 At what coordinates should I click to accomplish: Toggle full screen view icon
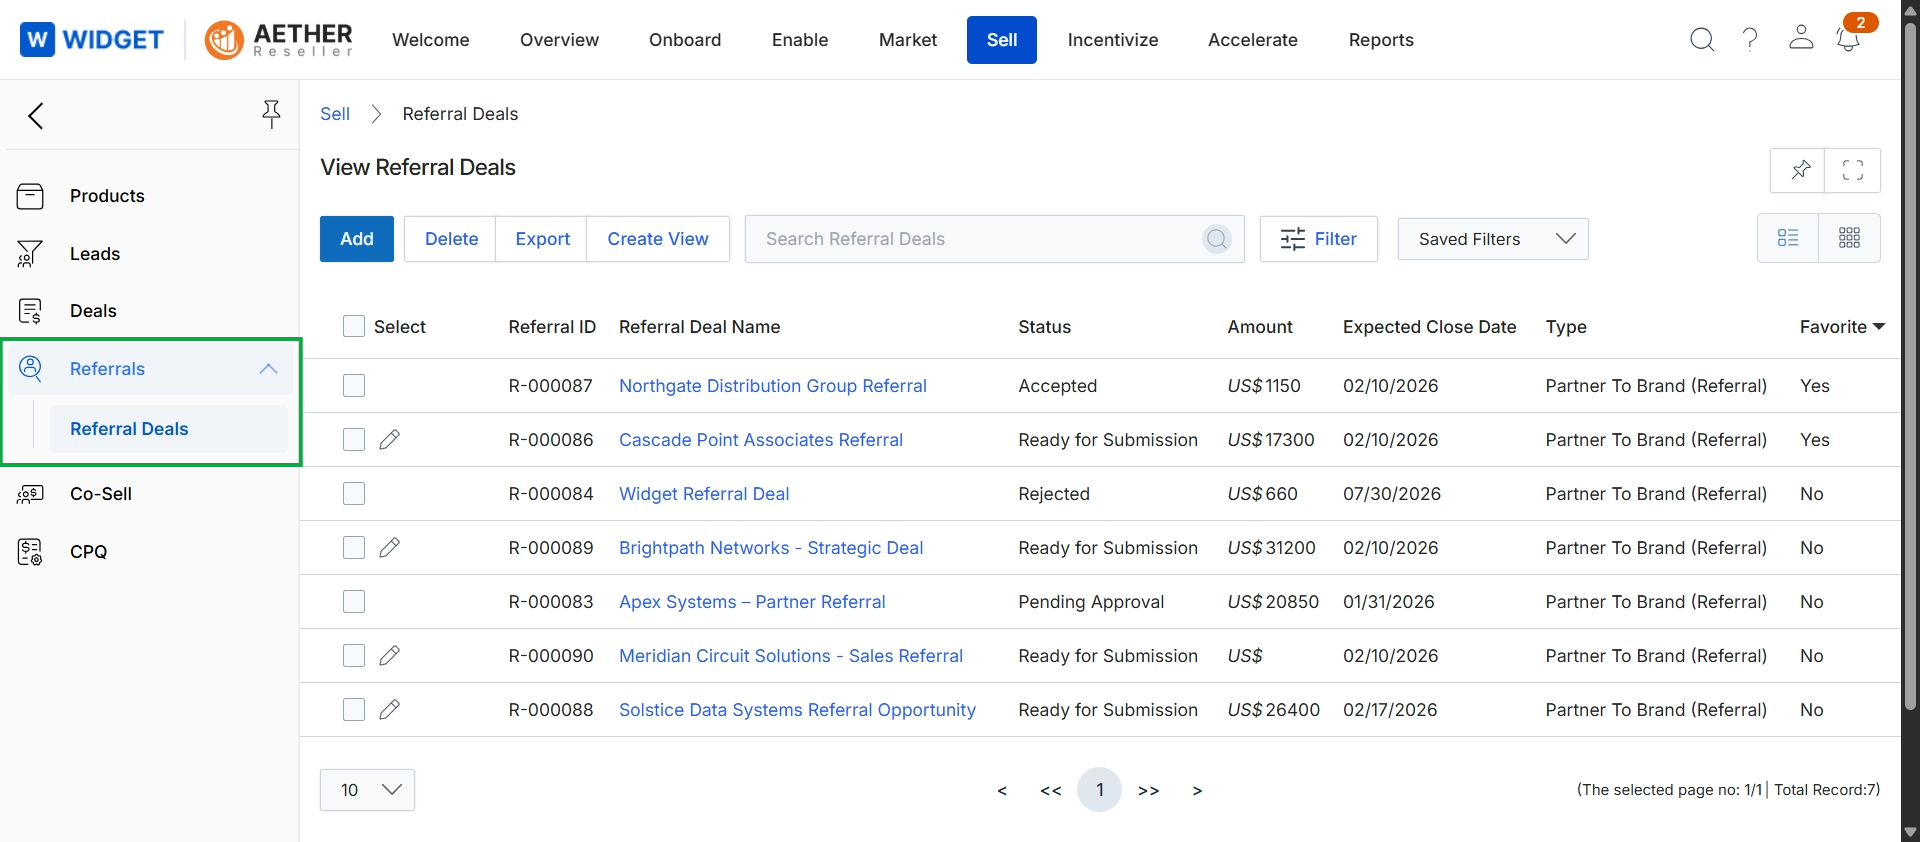click(x=1853, y=170)
